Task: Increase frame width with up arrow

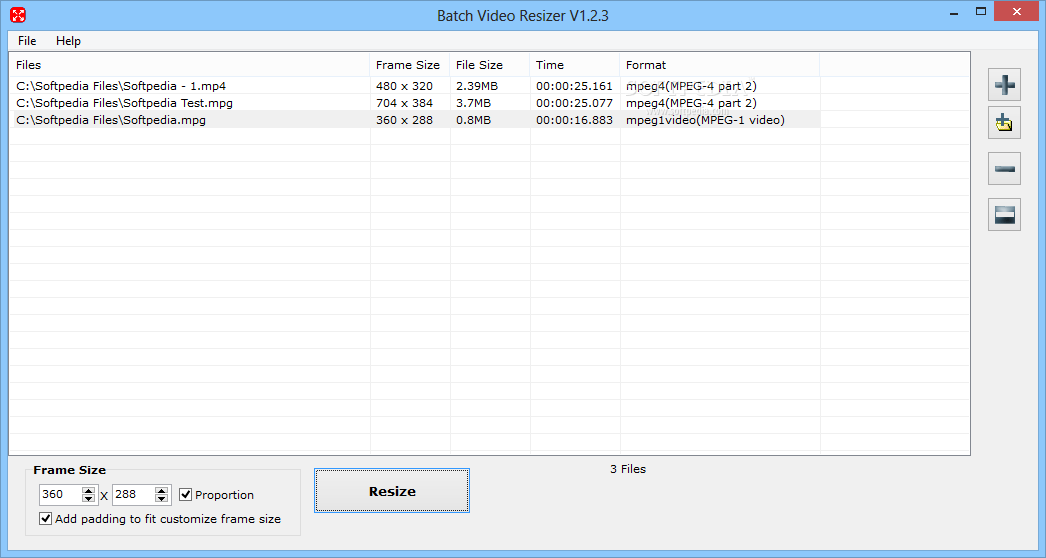Action: point(88,491)
